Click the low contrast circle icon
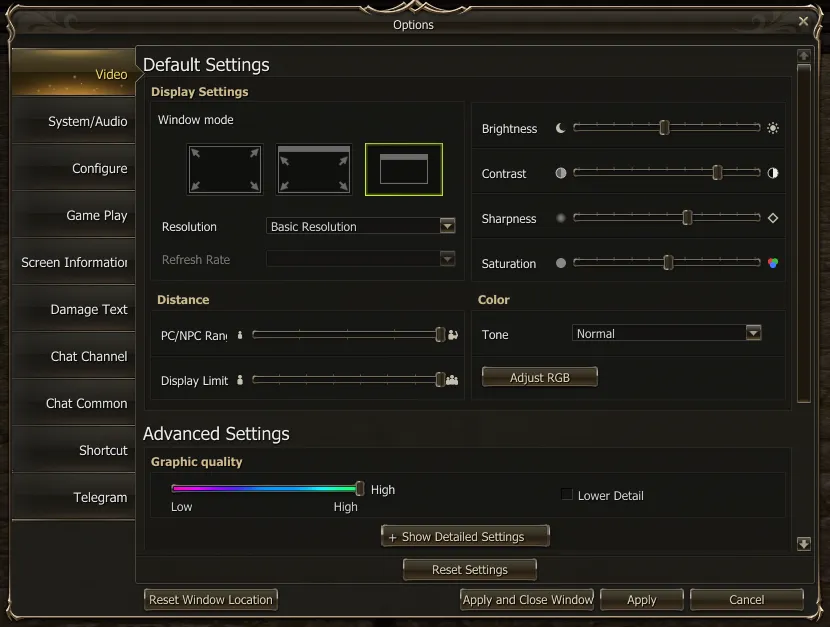 coord(561,173)
